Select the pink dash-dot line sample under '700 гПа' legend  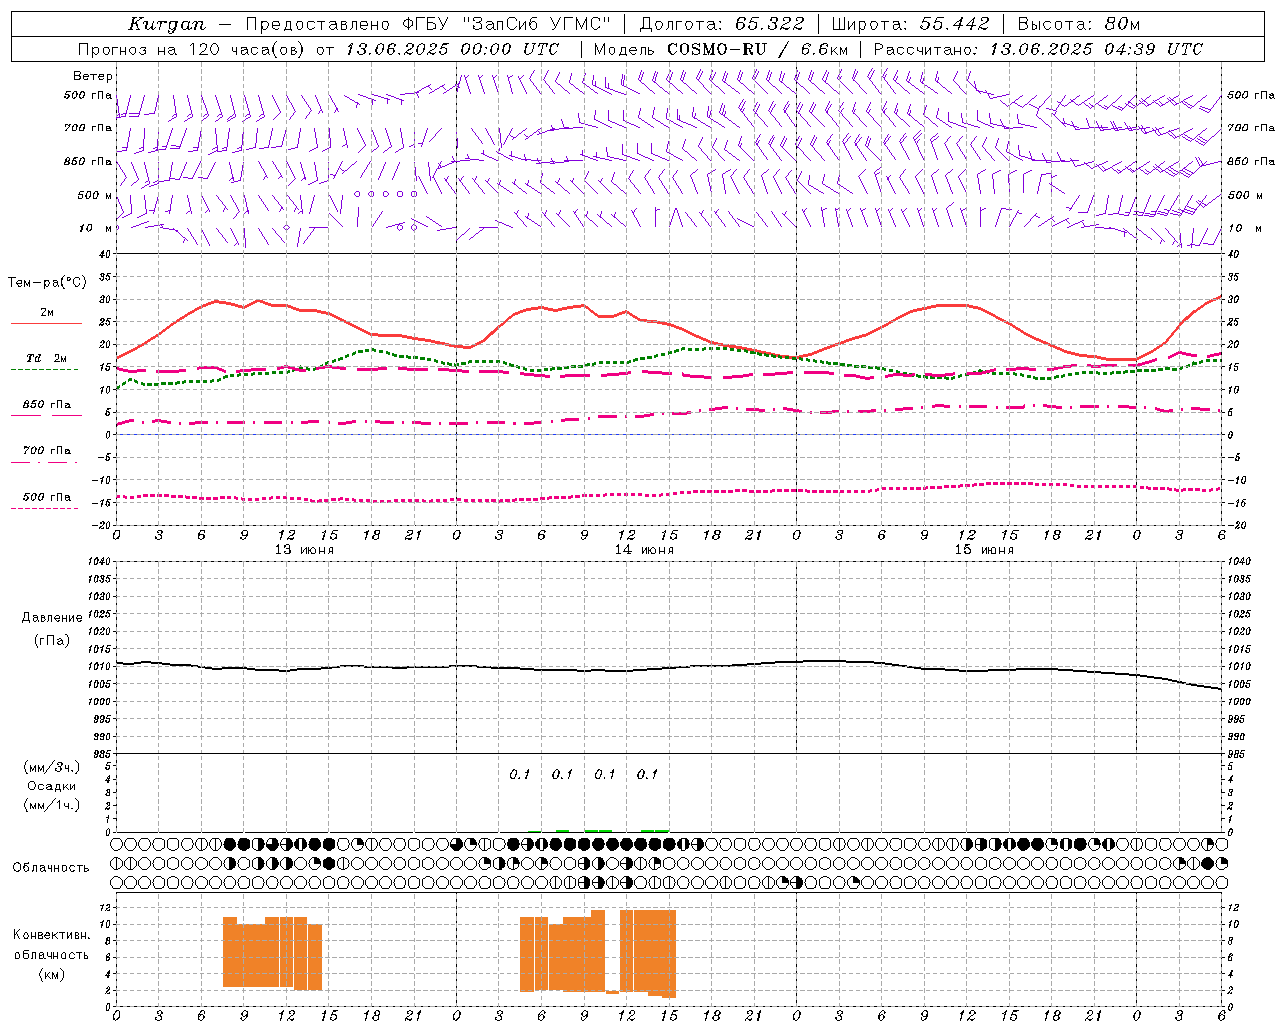coord(44,462)
